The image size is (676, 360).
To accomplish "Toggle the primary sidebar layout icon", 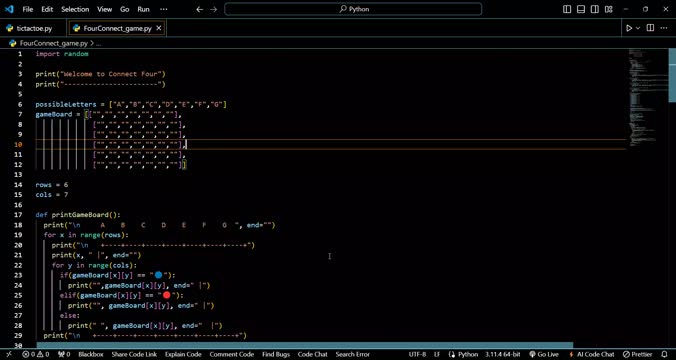I will click(567, 9).
